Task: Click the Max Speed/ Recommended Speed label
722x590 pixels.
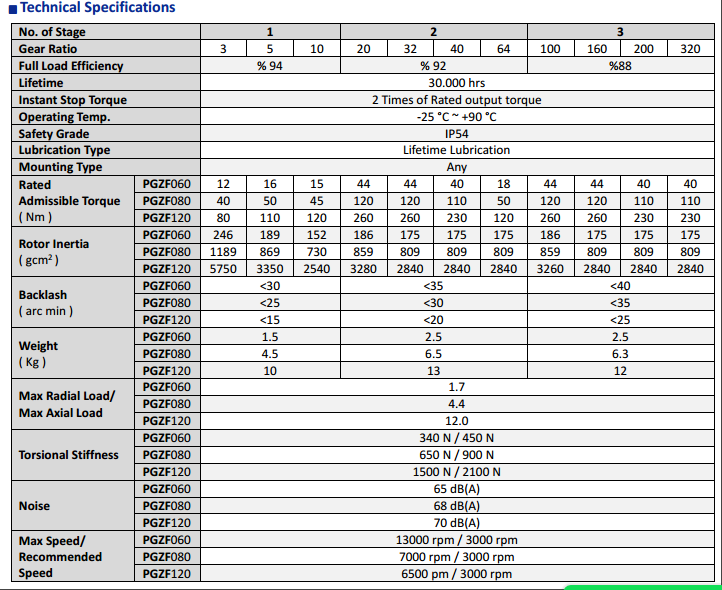Action: click(60, 557)
